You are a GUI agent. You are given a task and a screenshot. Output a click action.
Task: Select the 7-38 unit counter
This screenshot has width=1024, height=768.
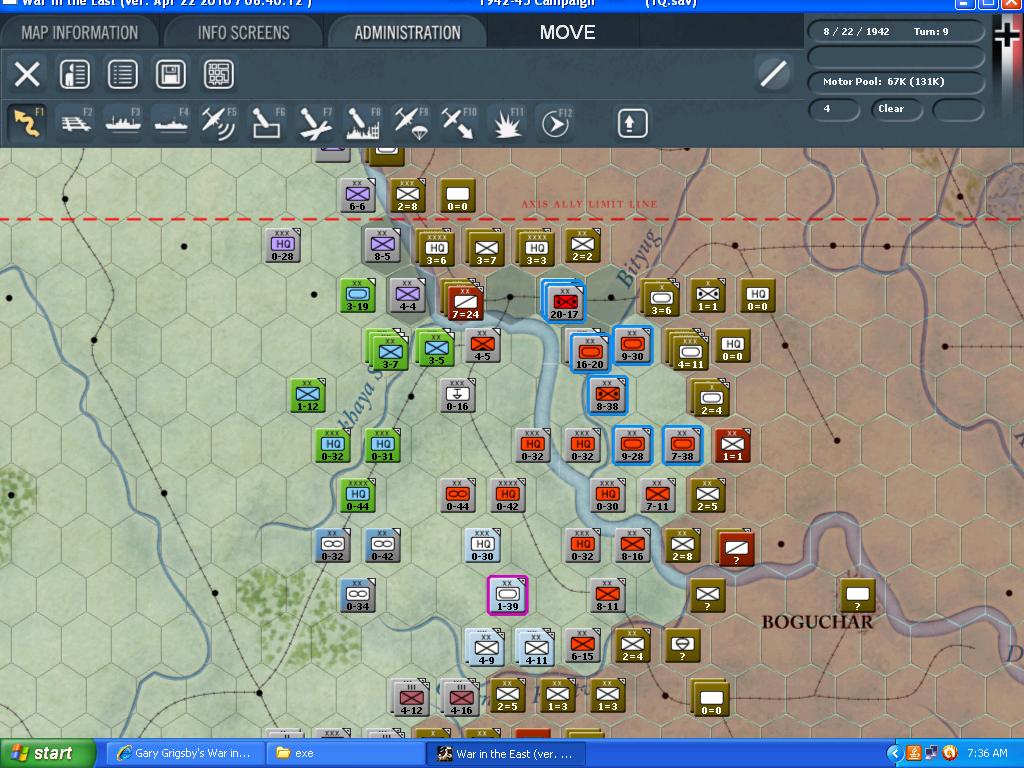(x=682, y=445)
